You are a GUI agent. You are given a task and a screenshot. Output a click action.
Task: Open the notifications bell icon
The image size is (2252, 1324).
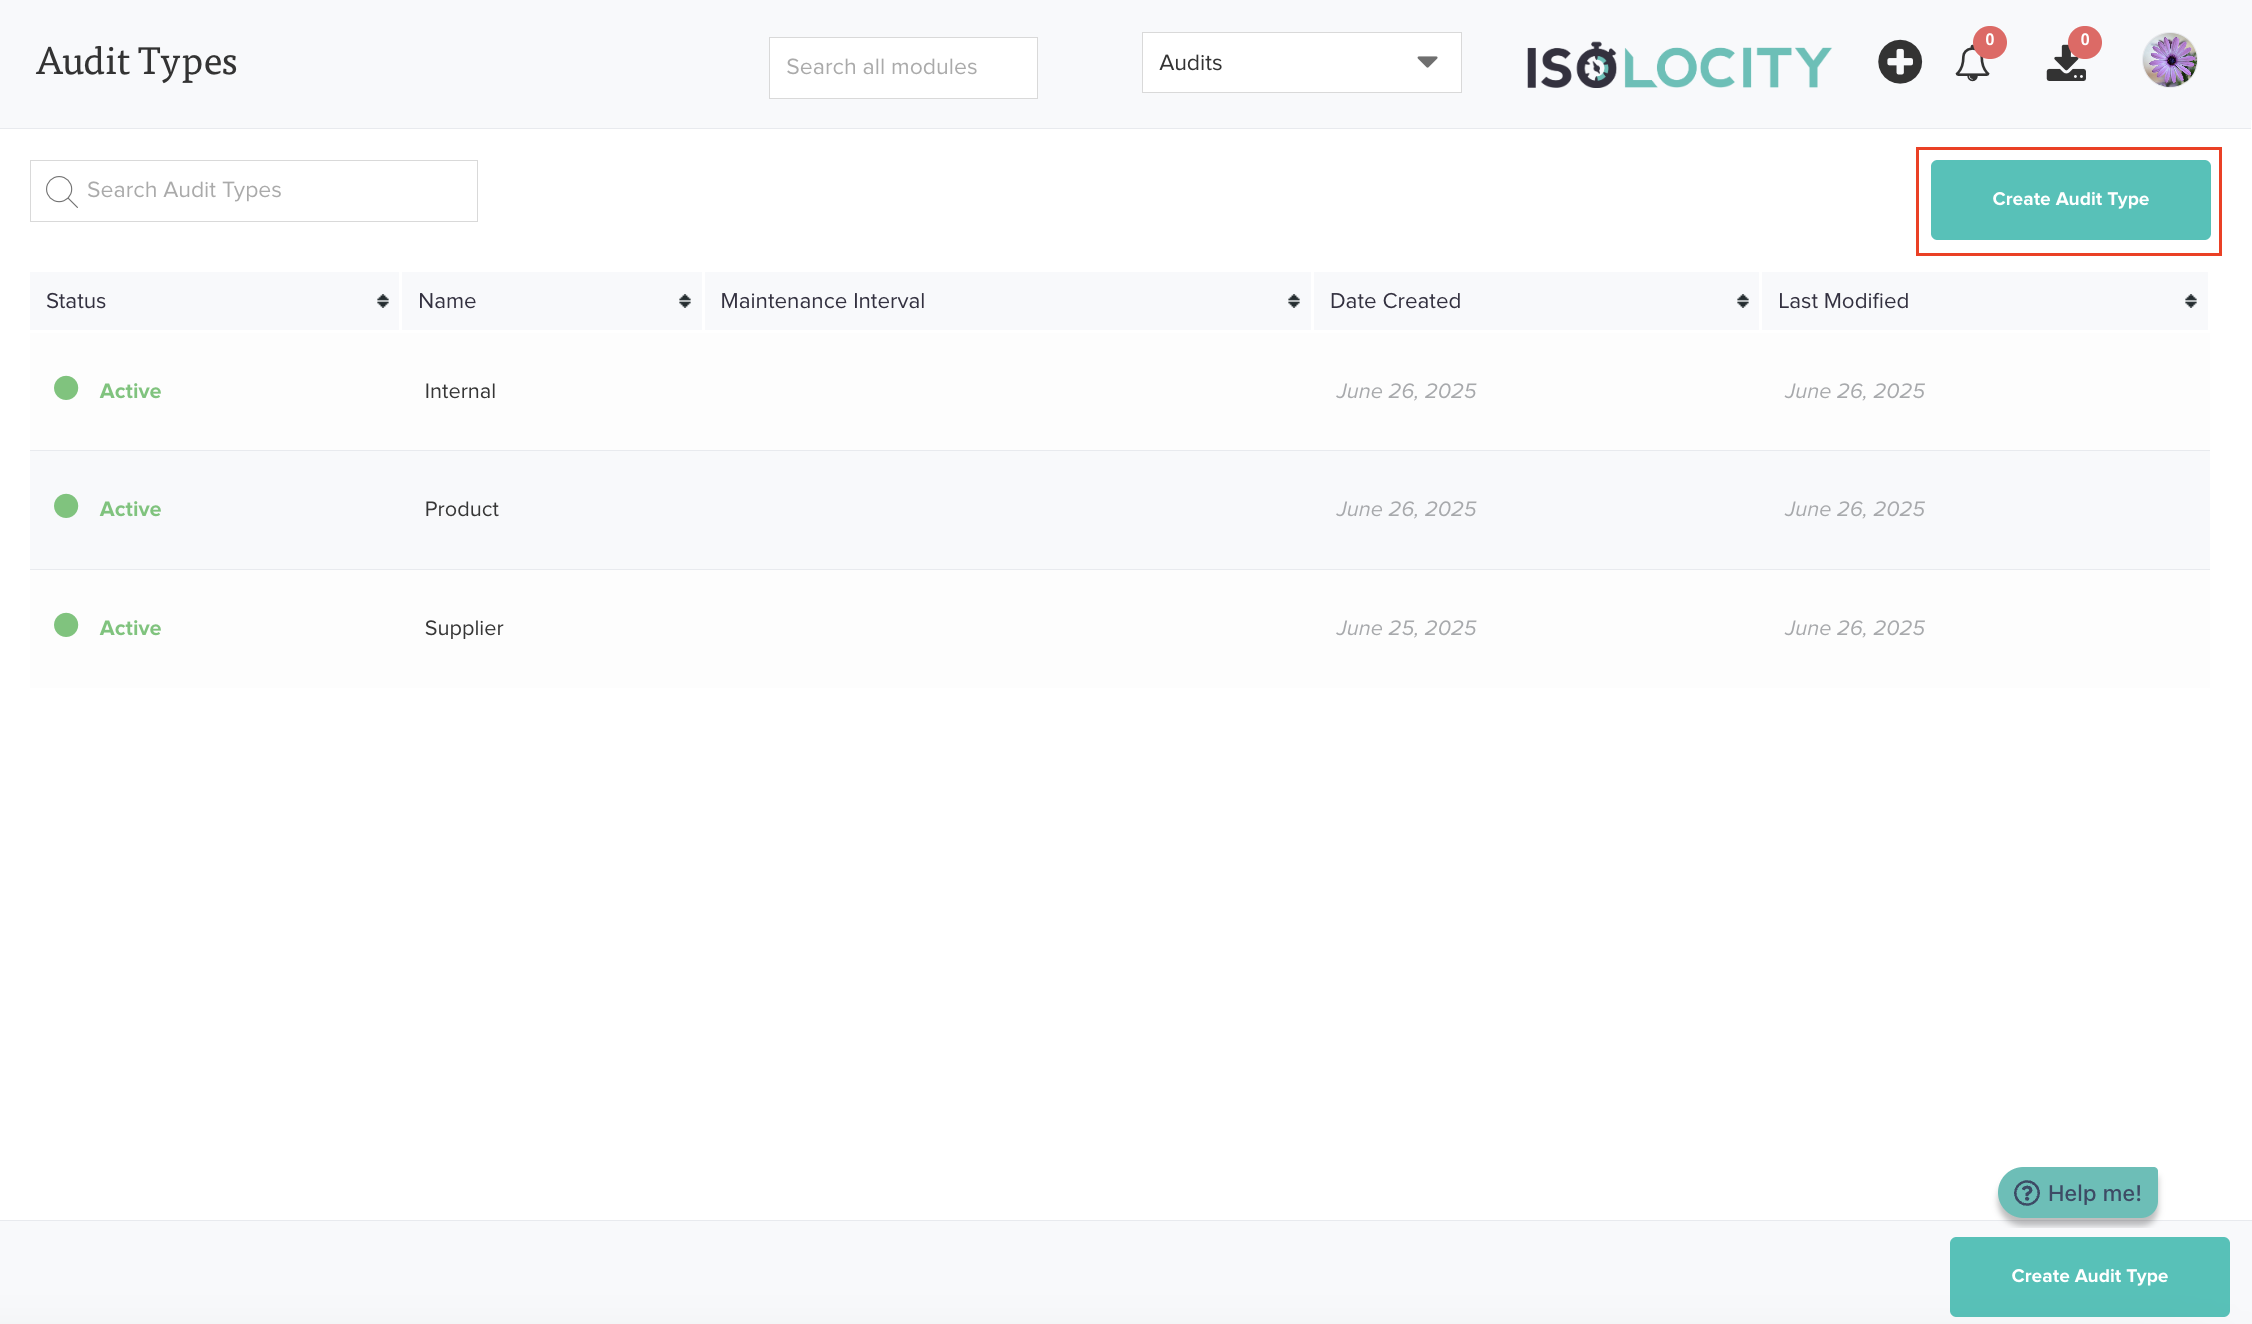click(x=1972, y=64)
